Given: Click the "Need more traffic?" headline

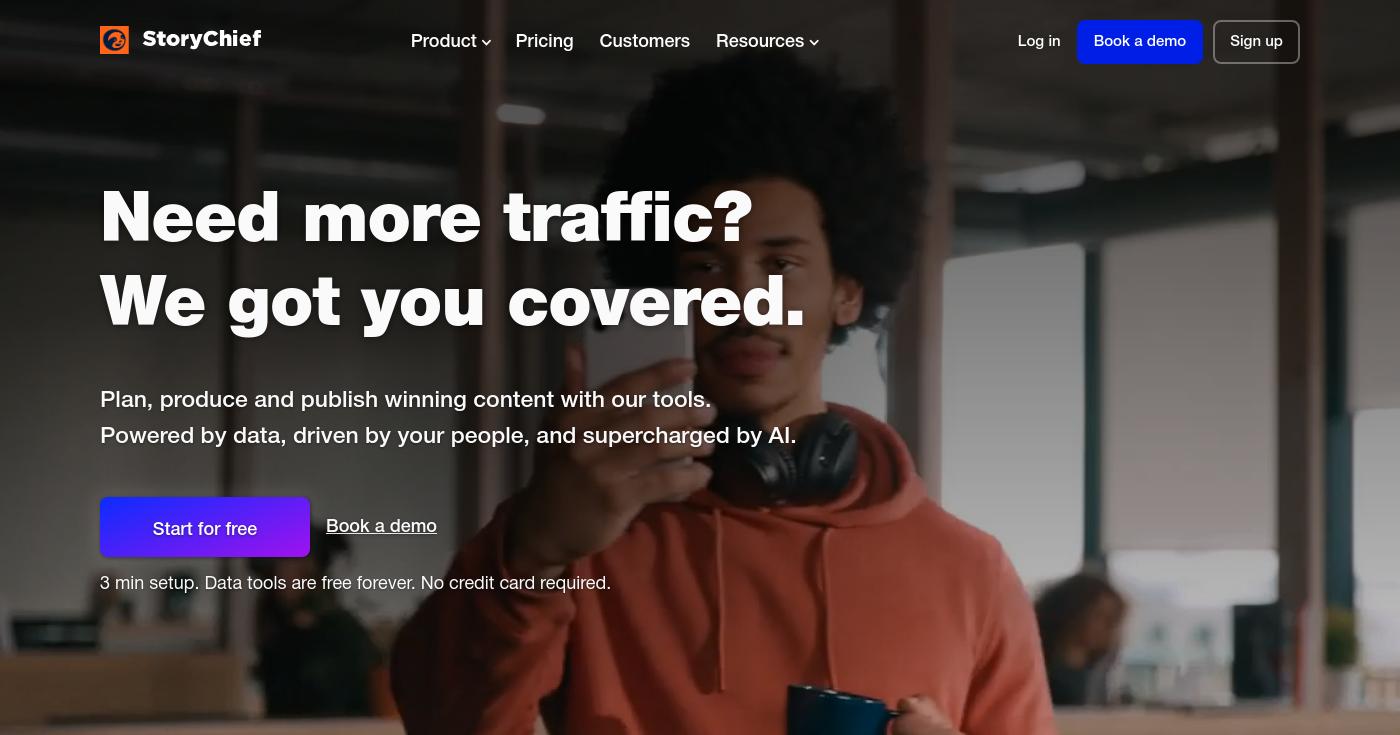Looking at the screenshot, I should coord(427,217).
